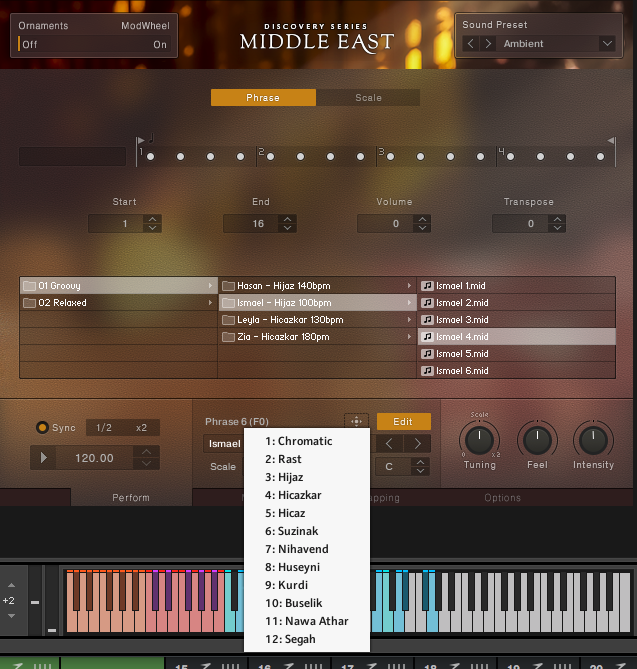Decrease the Start value
This screenshot has height=669, width=637.
click(x=152, y=228)
